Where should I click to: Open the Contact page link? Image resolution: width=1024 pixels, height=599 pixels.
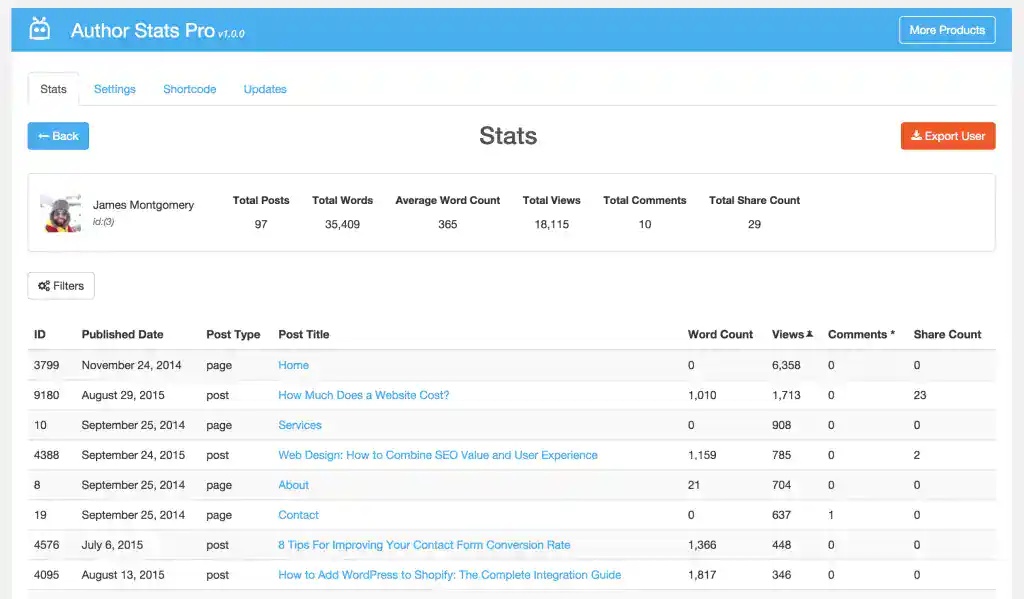tap(298, 515)
